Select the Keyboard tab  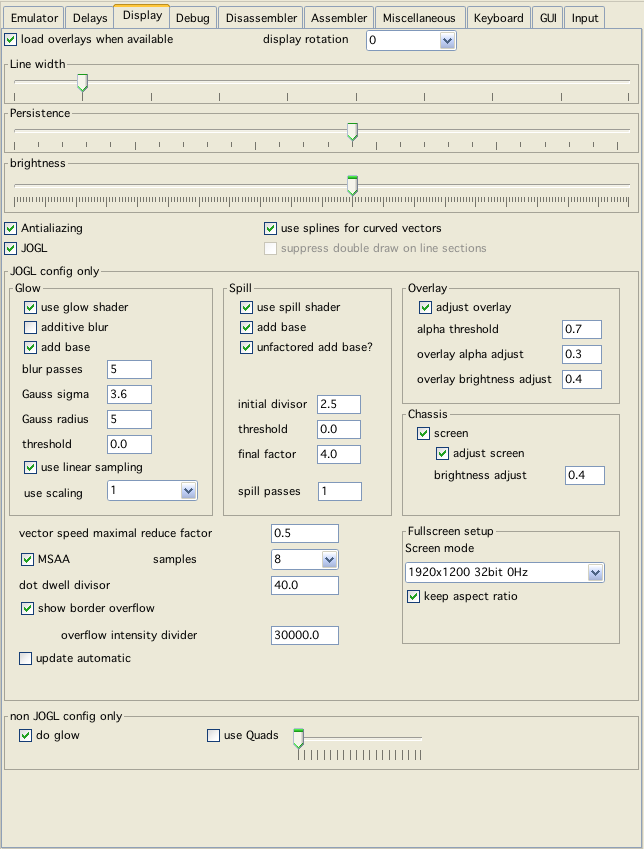pos(498,18)
